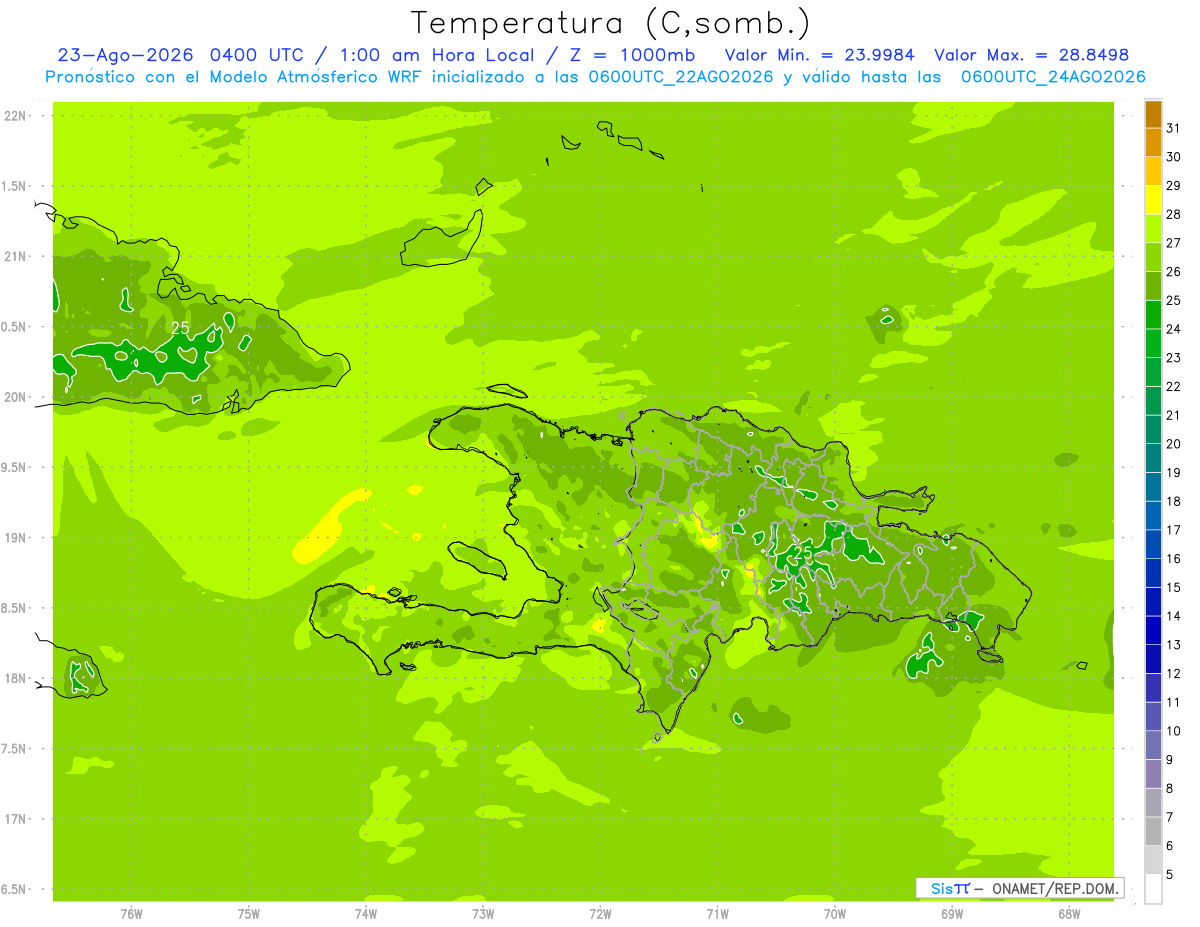This screenshot has height=927, width=1200.
Task: Click the 72W longitude axis label
Action: click(x=600, y=913)
